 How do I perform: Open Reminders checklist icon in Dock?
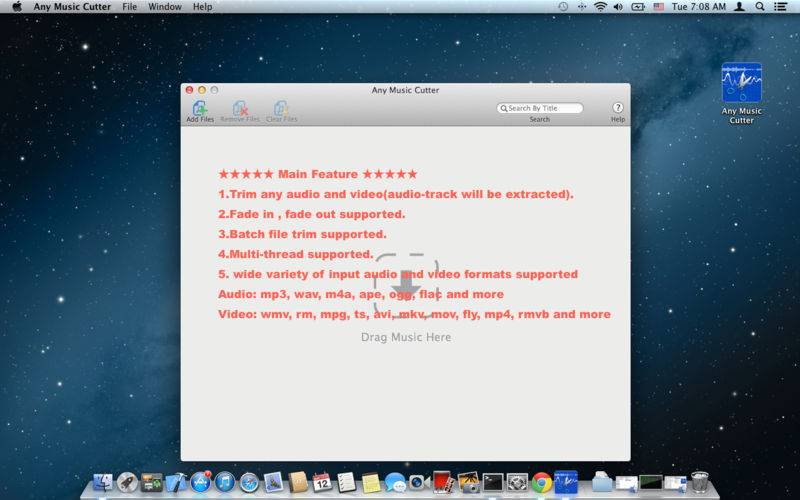click(x=346, y=482)
